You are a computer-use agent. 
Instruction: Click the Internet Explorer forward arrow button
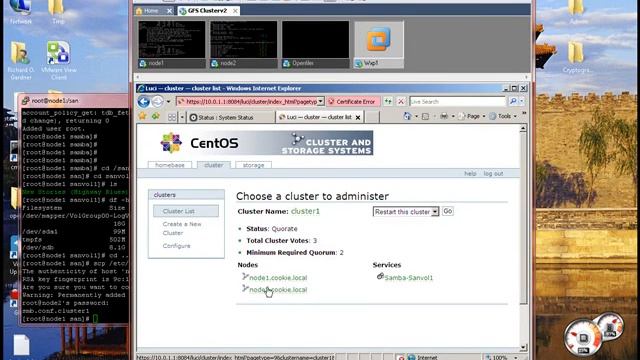click(158, 102)
